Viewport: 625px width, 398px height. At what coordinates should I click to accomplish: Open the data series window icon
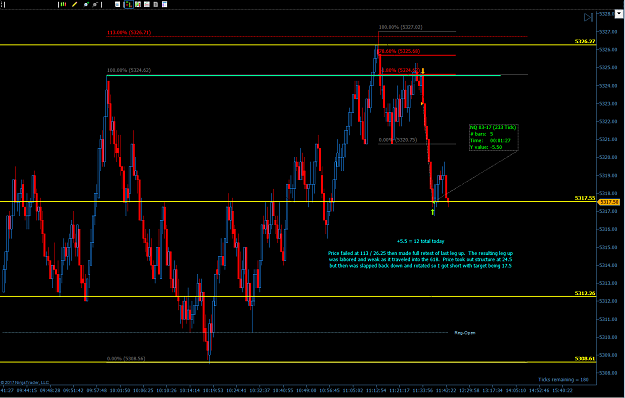click(x=118, y=4)
